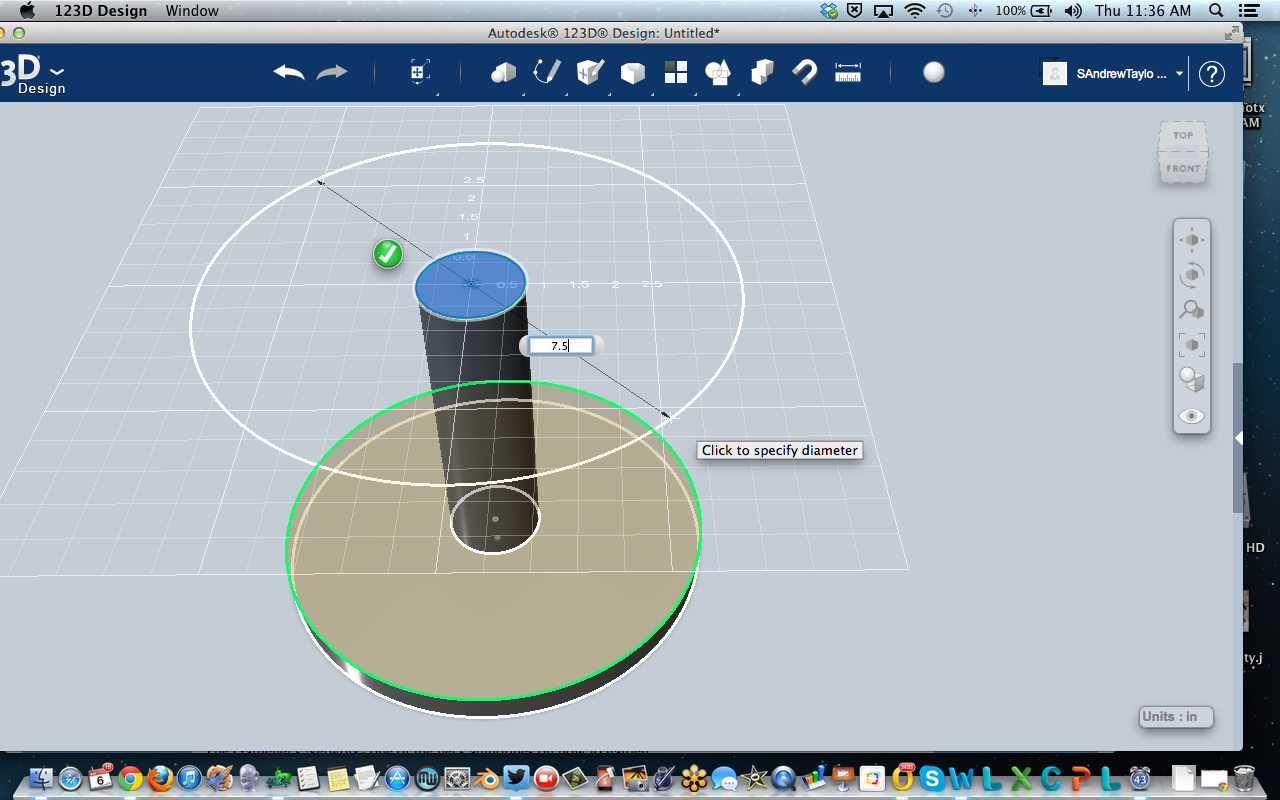Open the Modify tool
This screenshot has width=1280, height=800.
click(x=632, y=72)
